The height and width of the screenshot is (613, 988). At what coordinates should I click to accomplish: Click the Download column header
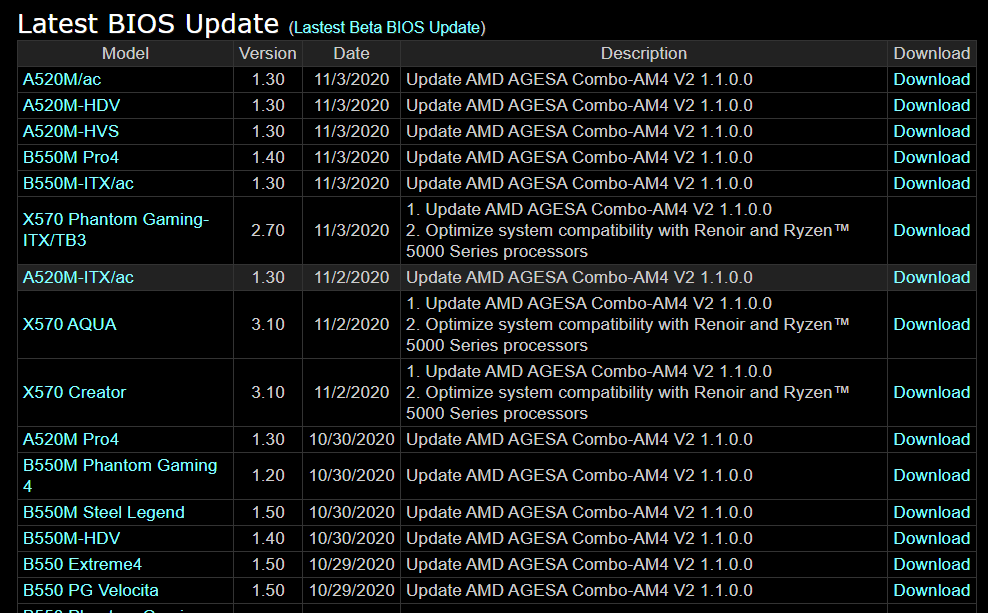click(x=931, y=54)
